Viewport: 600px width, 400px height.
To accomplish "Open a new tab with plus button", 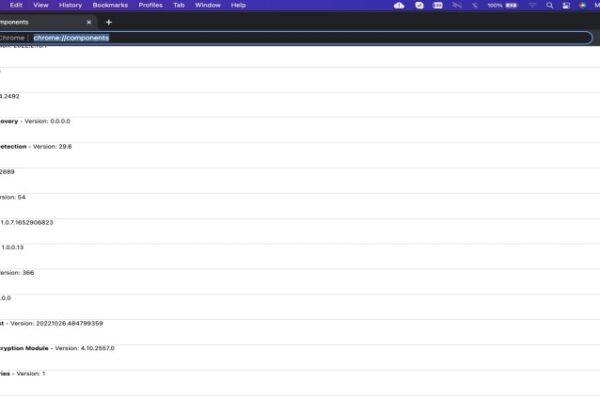I will (x=109, y=22).
